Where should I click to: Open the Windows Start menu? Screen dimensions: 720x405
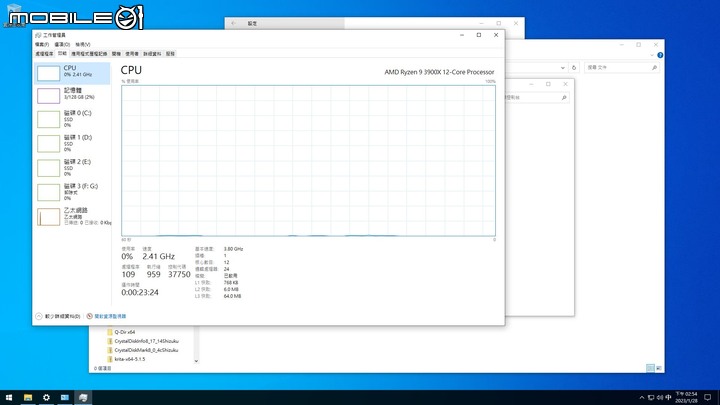(x=9, y=398)
